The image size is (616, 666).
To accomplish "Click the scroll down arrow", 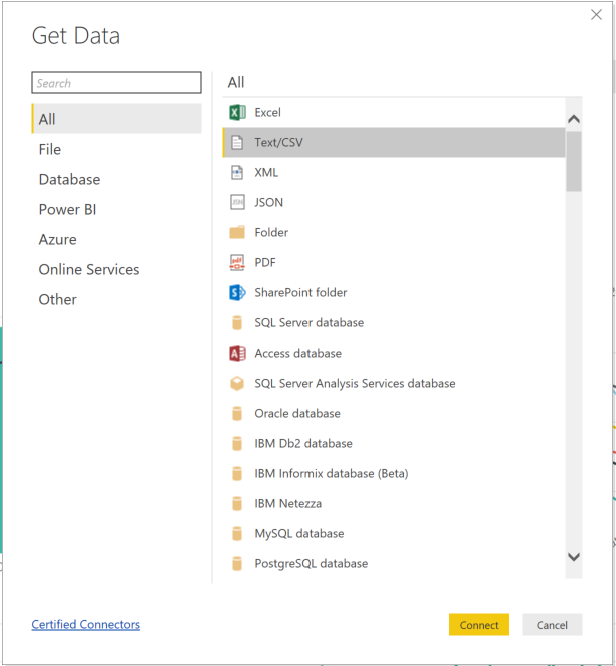I will pyautogui.click(x=574, y=556).
